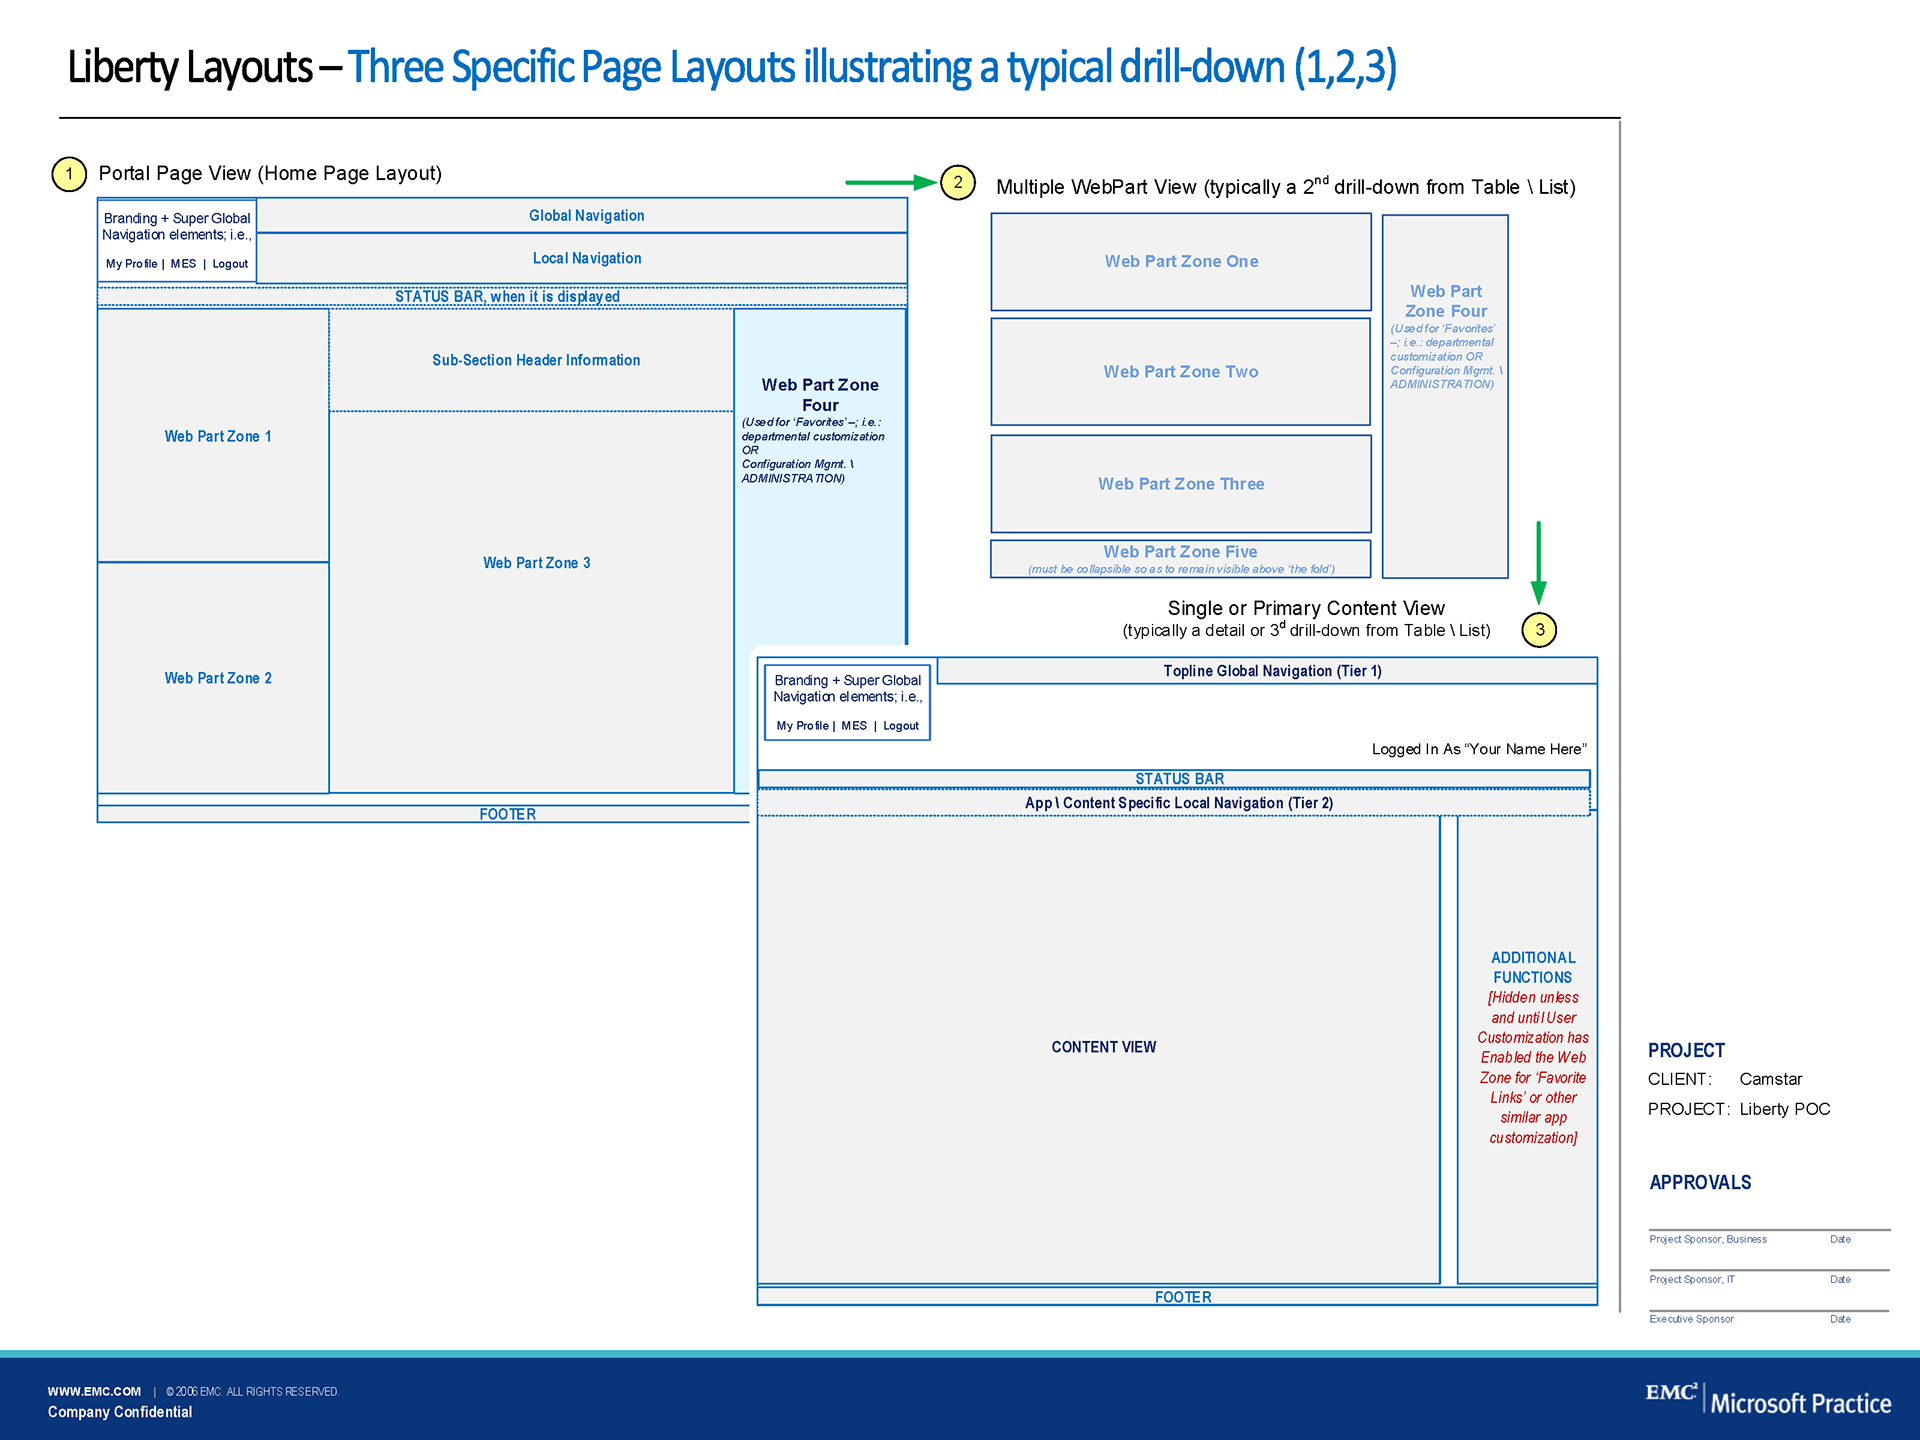Select the Global Navigation bar
This screenshot has width=1920, height=1440.
[x=586, y=216]
